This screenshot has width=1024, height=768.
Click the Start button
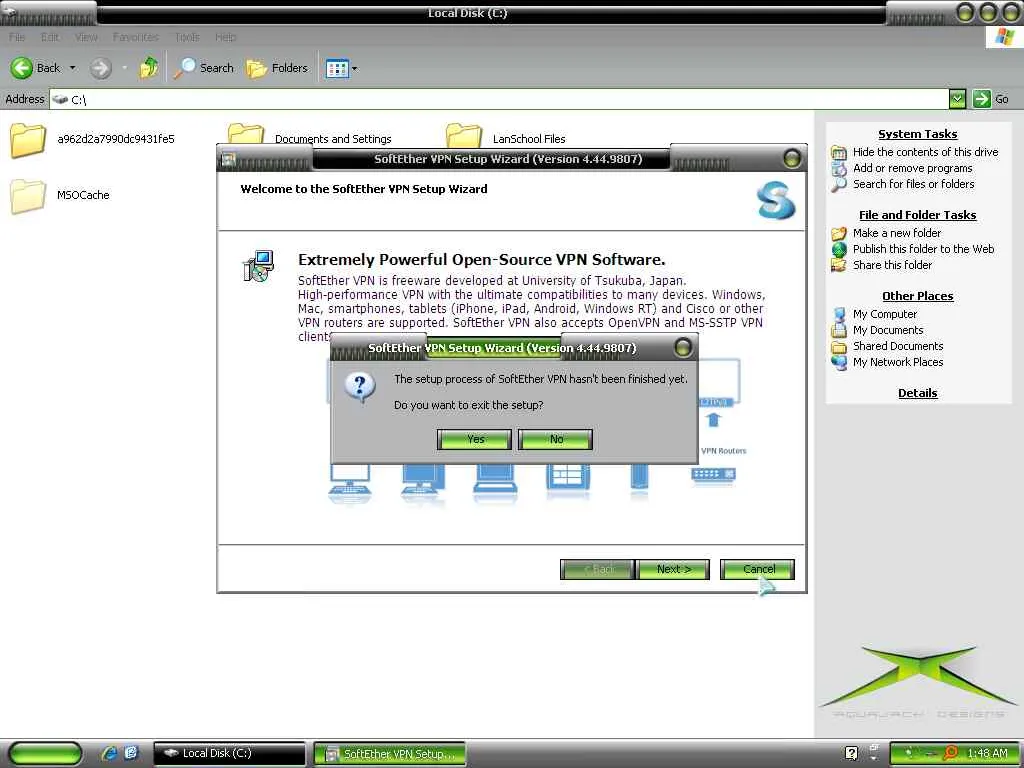click(x=46, y=753)
